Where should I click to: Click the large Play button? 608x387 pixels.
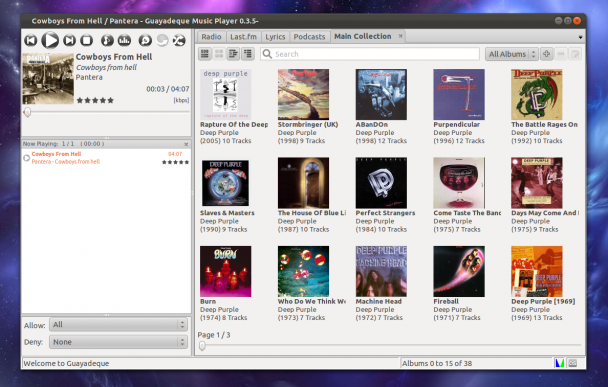click(50, 40)
